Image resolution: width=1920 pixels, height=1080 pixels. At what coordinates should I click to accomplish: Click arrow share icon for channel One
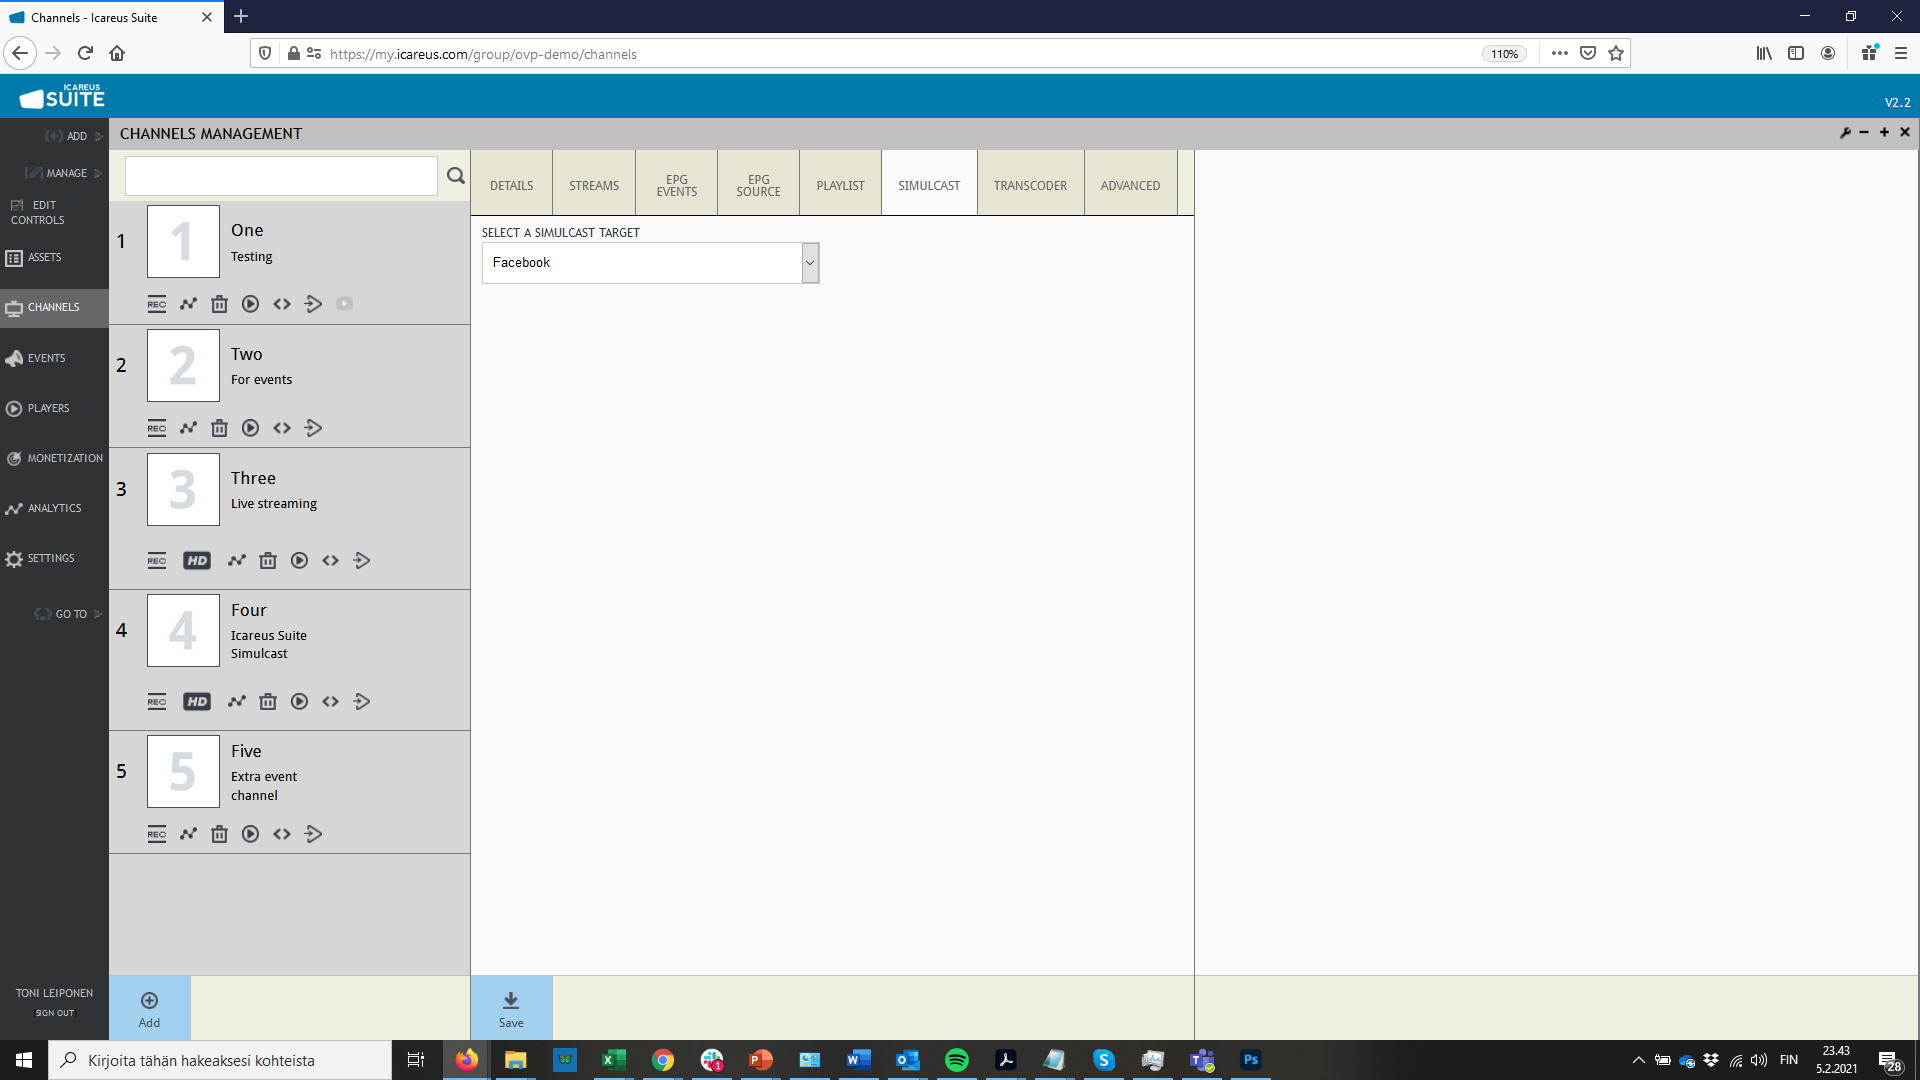313,304
